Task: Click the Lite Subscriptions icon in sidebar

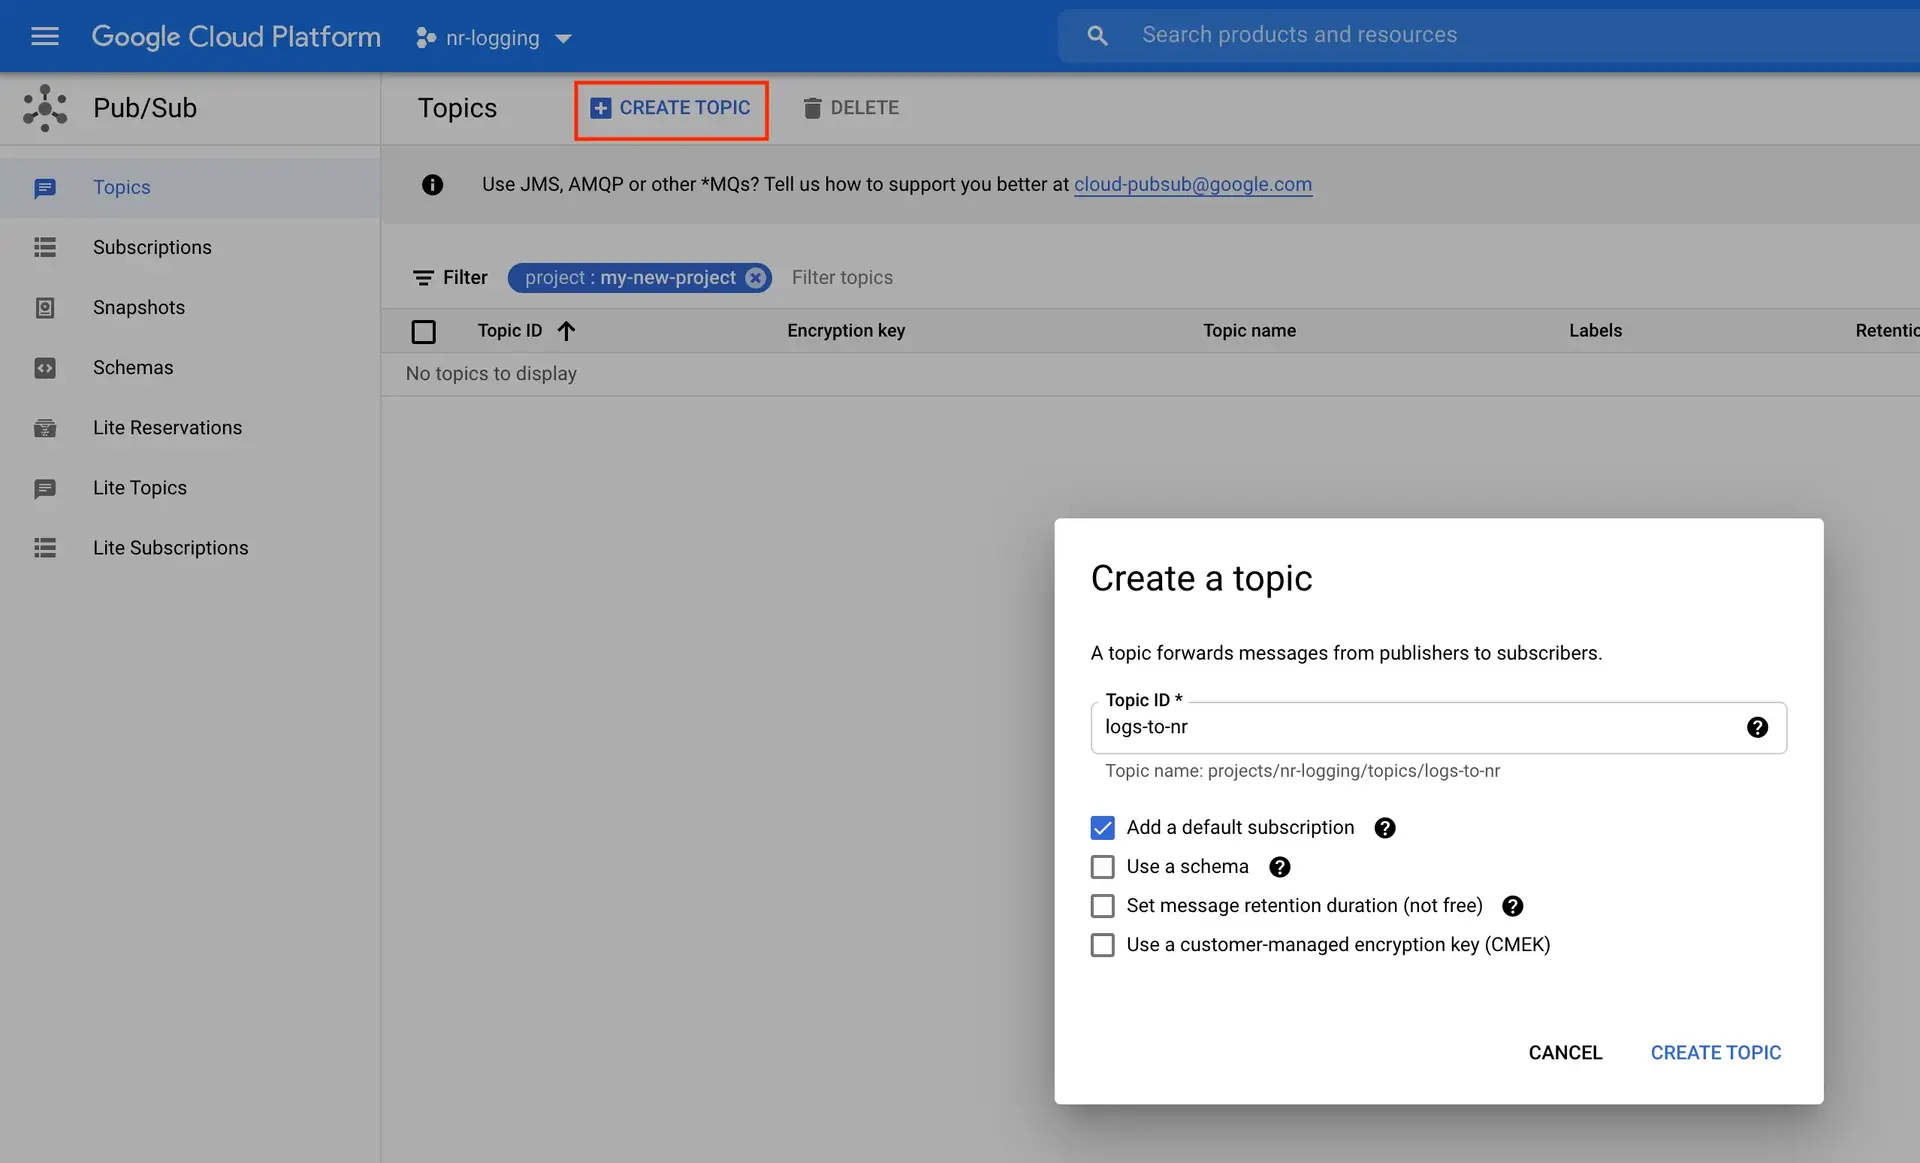Action: click(44, 547)
